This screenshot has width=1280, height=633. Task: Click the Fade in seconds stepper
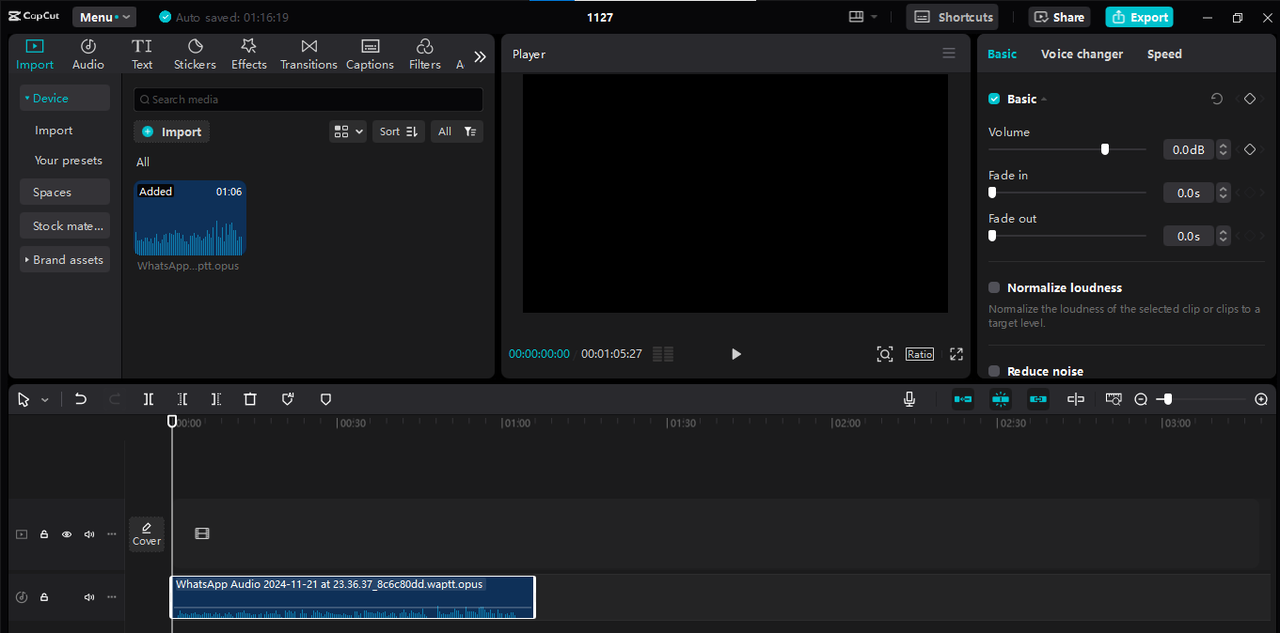click(x=1223, y=193)
